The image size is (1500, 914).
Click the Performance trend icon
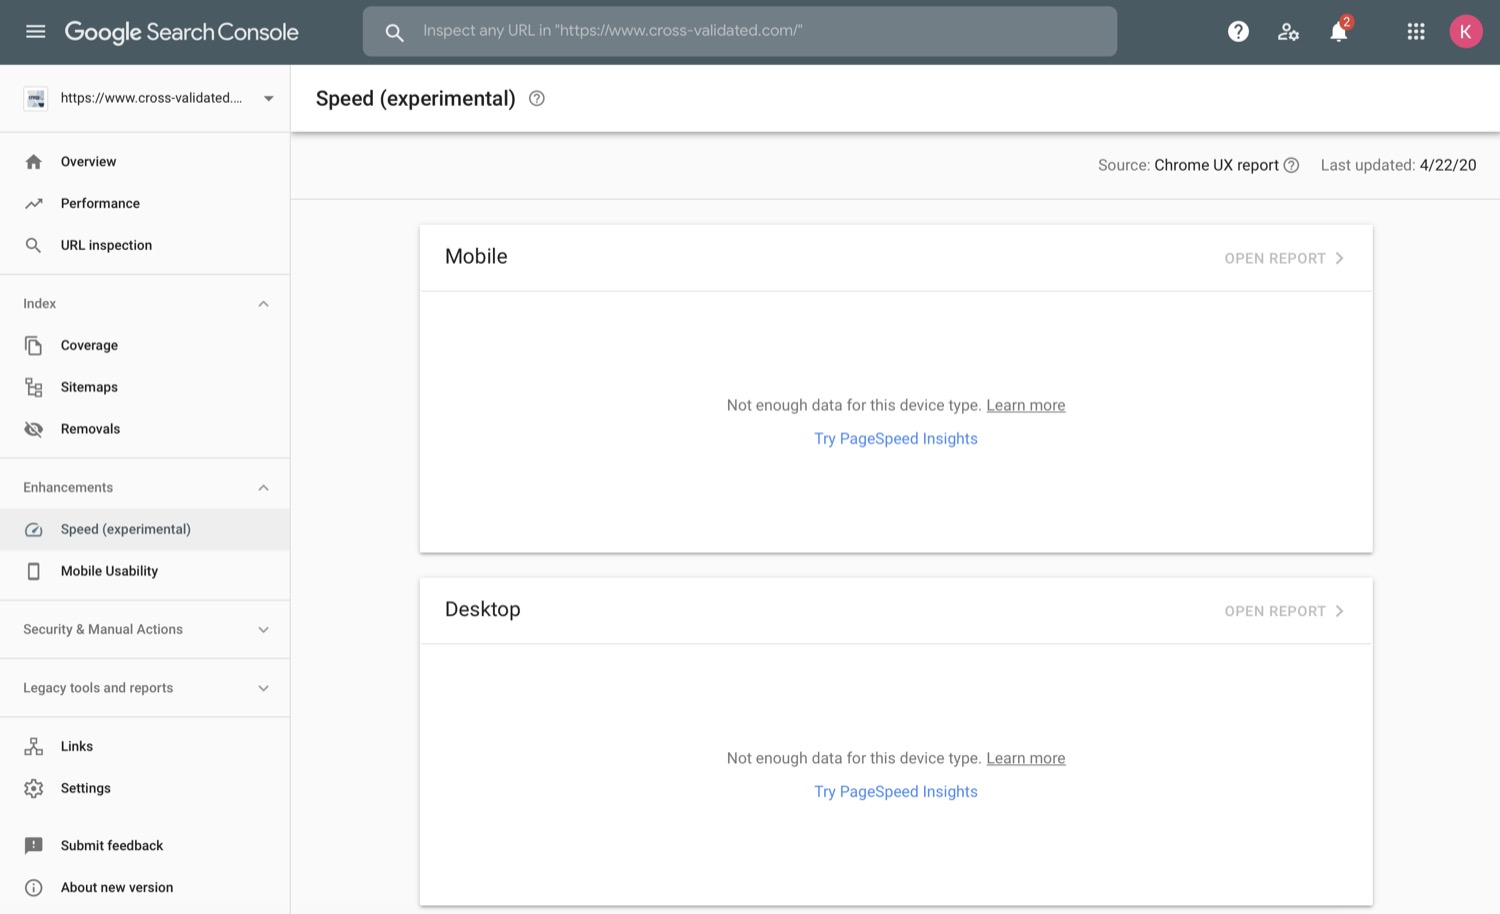(34, 203)
